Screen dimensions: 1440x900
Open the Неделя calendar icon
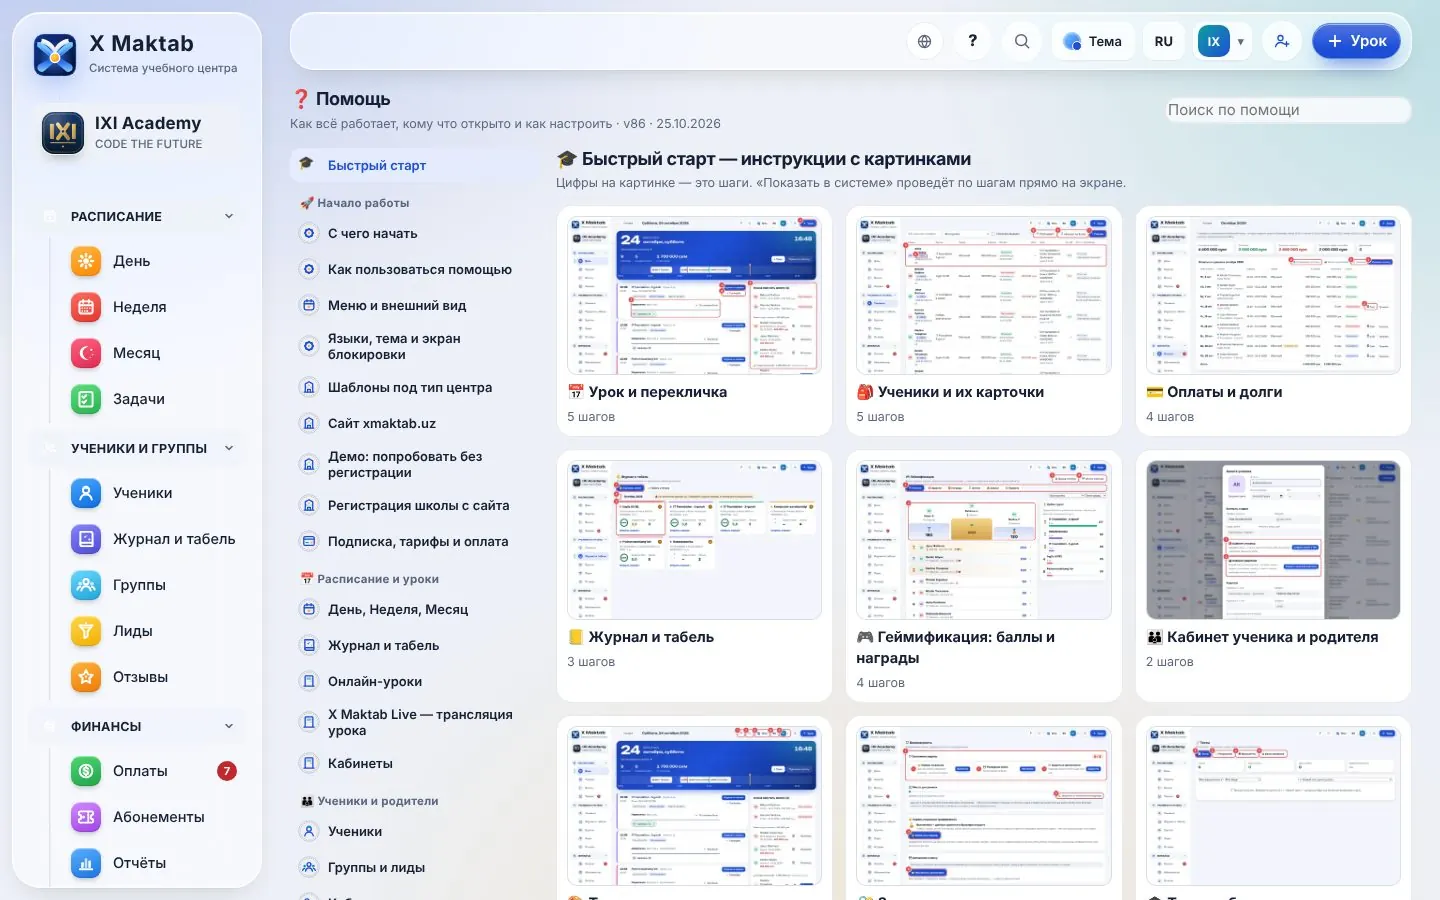click(x=86, y=307)
